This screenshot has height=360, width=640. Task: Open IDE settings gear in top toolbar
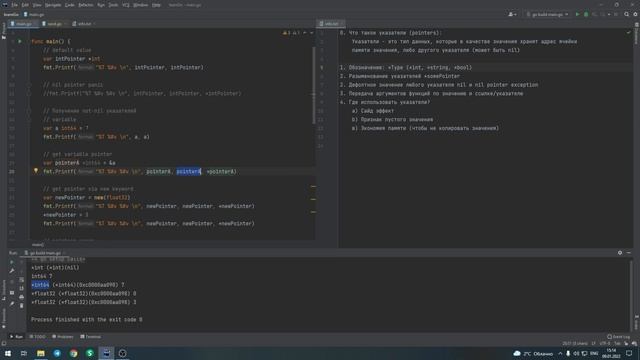click(x=635, y=14)
